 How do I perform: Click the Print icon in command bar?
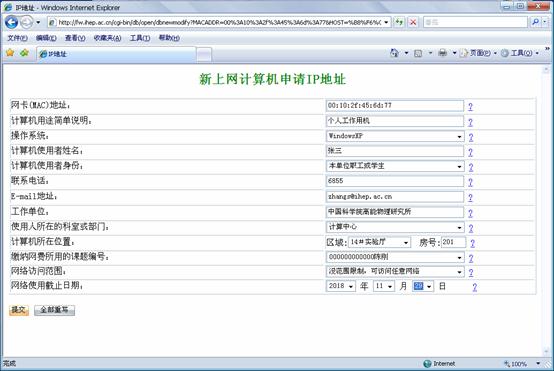(442, 53)
